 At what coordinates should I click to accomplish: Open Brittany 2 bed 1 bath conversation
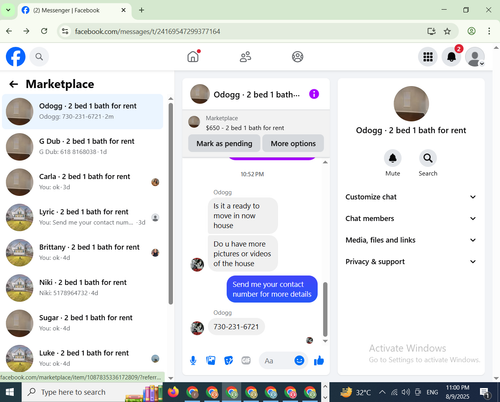(83, 253)
